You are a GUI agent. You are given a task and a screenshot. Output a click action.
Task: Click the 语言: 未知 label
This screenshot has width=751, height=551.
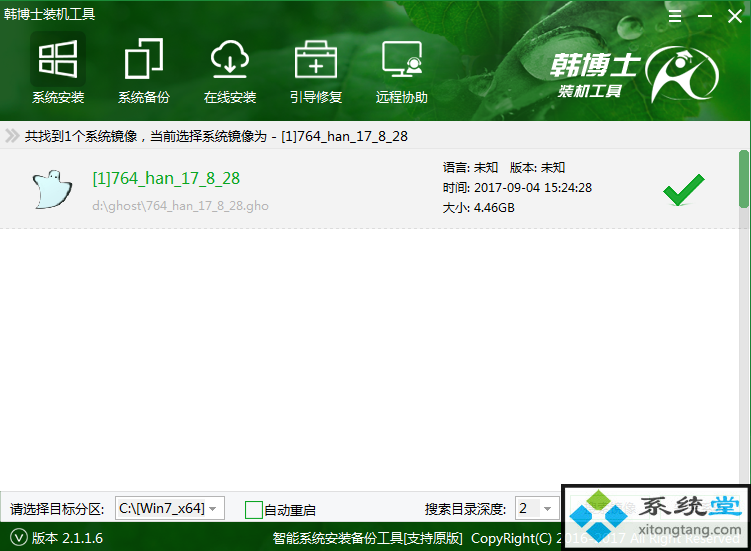pos(470,168)
